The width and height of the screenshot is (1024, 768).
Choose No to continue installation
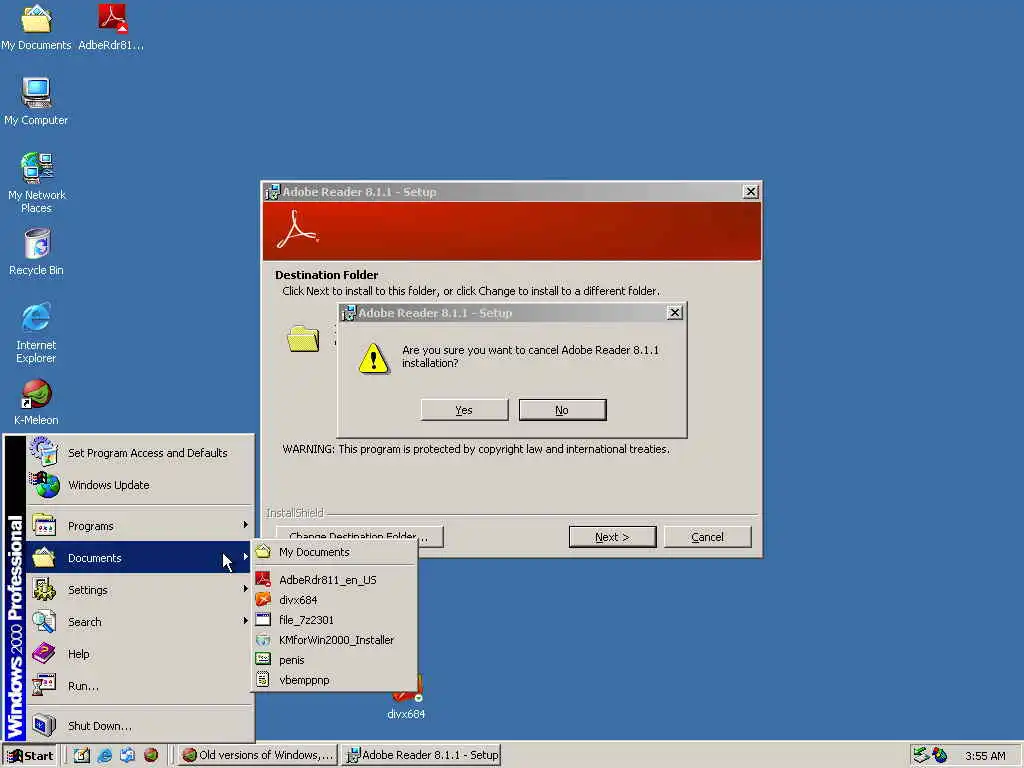pos(562,410)
